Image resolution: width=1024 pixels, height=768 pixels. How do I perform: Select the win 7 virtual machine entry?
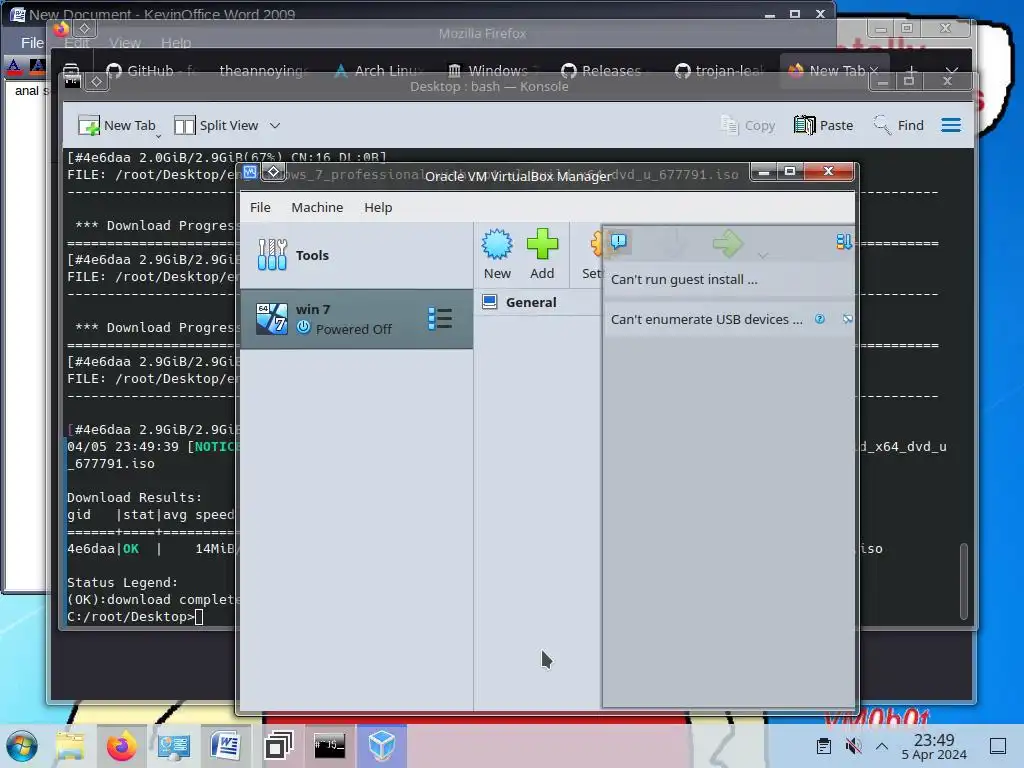point(357,319)
